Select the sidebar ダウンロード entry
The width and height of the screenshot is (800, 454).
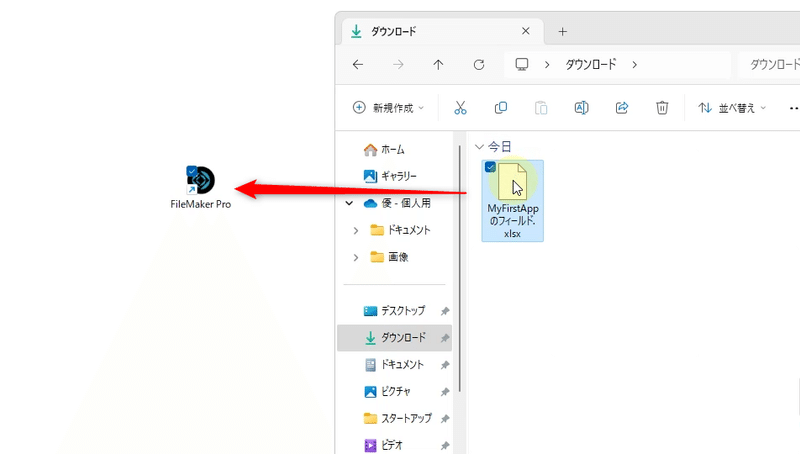394,338
